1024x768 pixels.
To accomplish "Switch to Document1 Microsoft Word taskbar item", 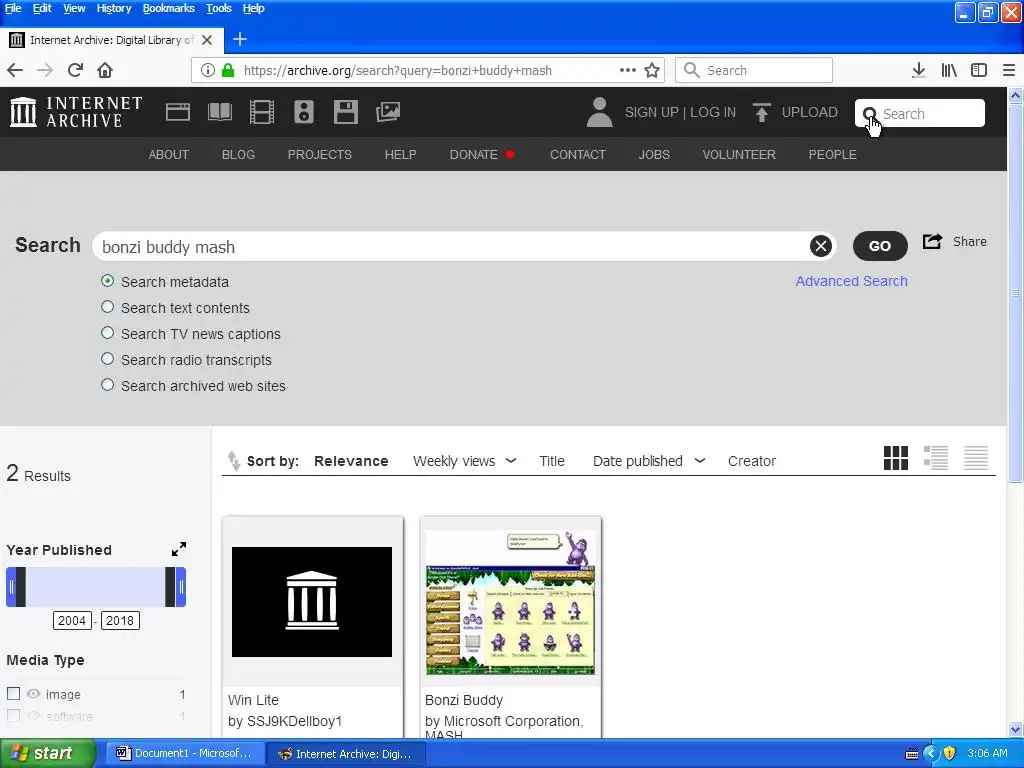I will click(x=185, y=754).
